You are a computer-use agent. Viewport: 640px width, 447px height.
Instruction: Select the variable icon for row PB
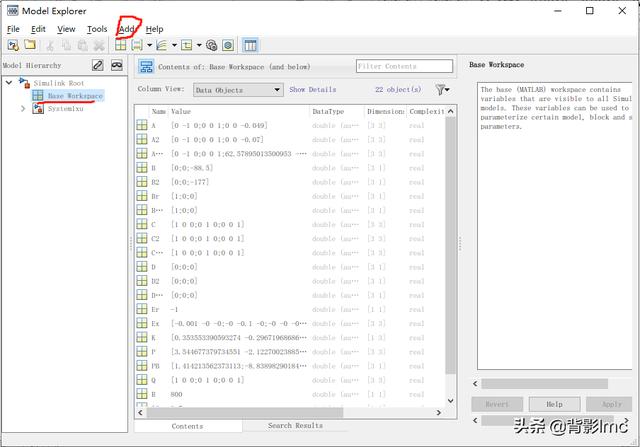142,366
